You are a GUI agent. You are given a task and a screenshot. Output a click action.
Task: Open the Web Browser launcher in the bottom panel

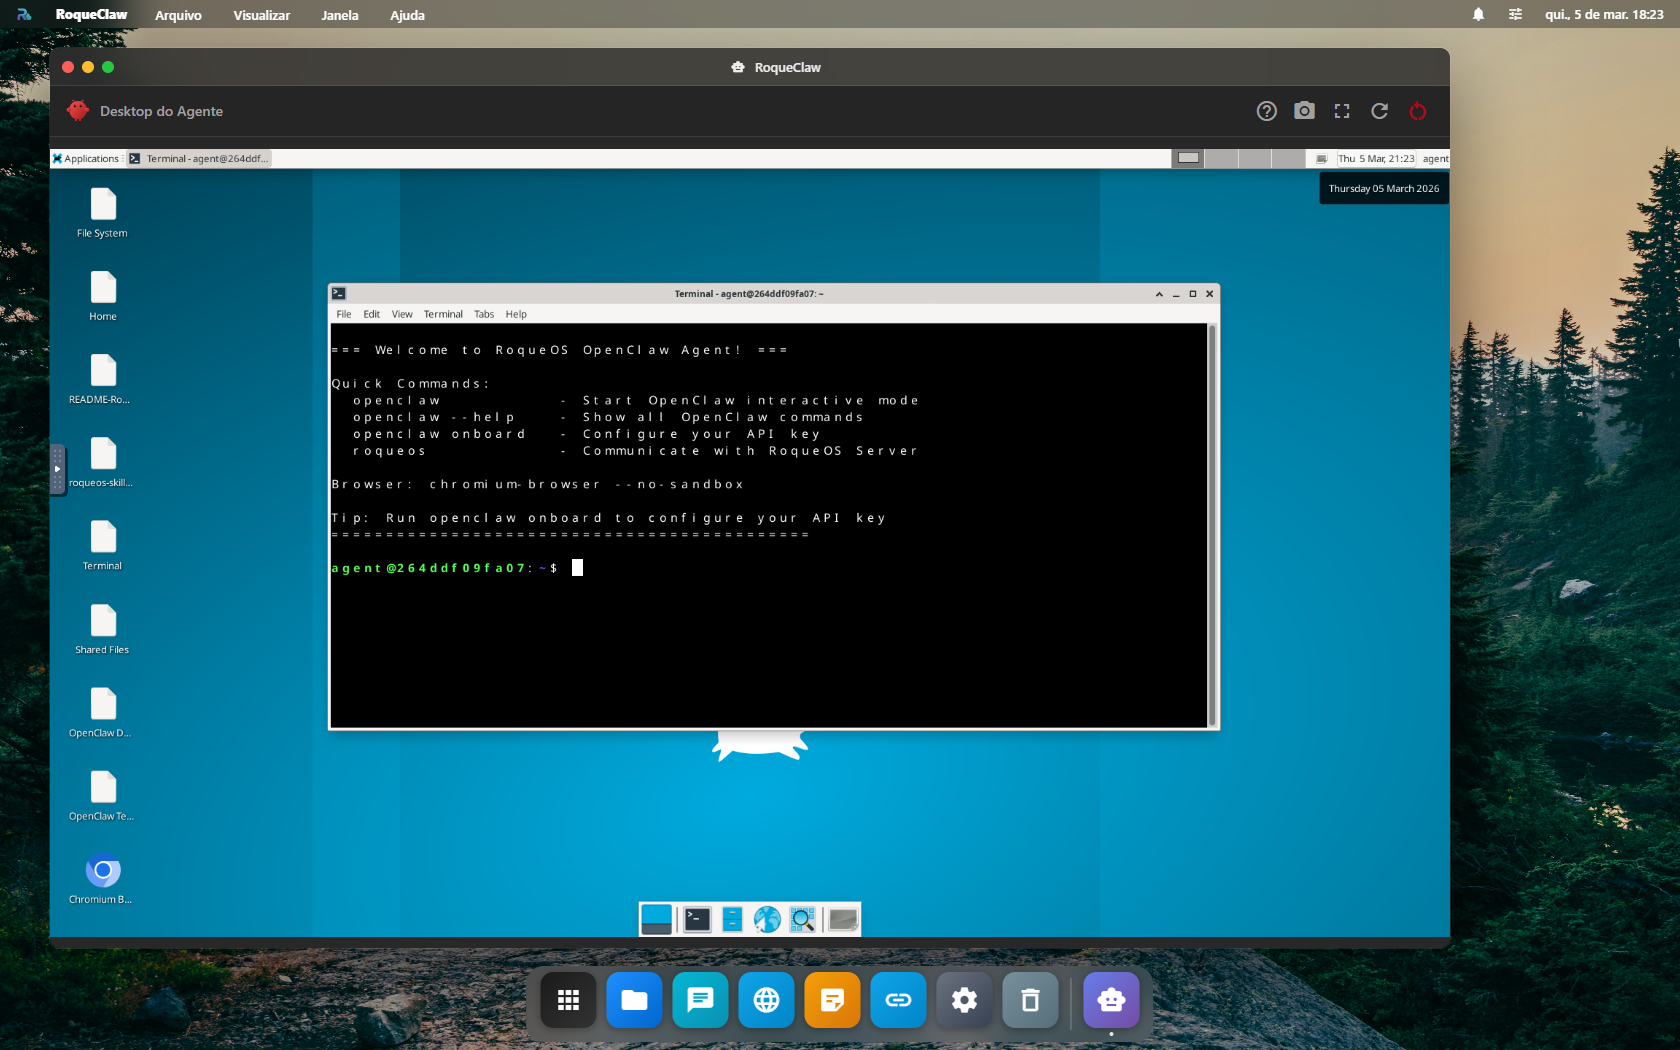pos(767,919)
